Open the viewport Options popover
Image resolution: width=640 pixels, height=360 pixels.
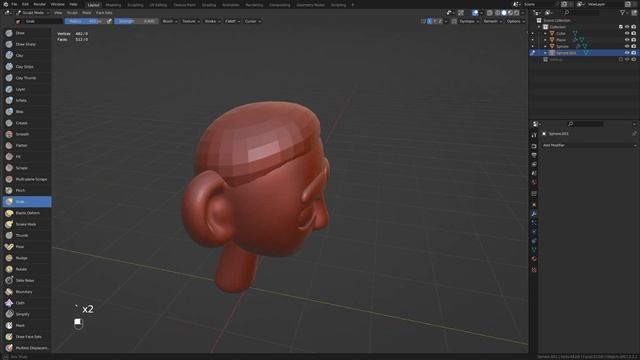[x=516, y=21]
